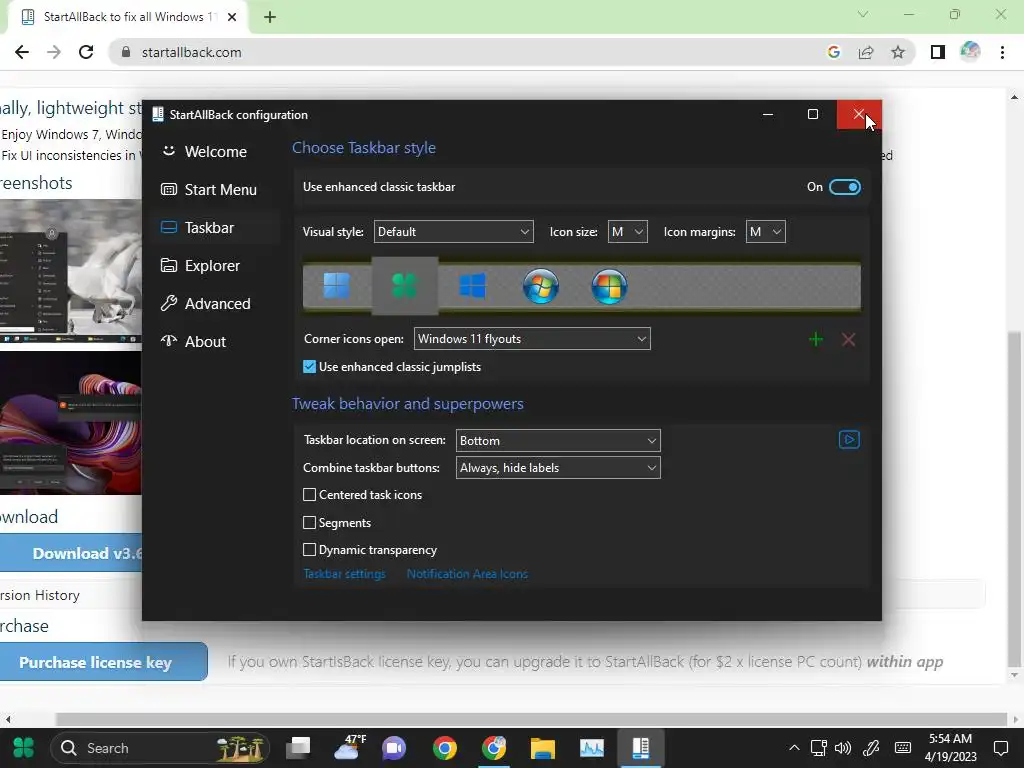This screenshot has height=768, width=1024.
Task: Open the Icon margins dropdown
Action: [765, 232]
